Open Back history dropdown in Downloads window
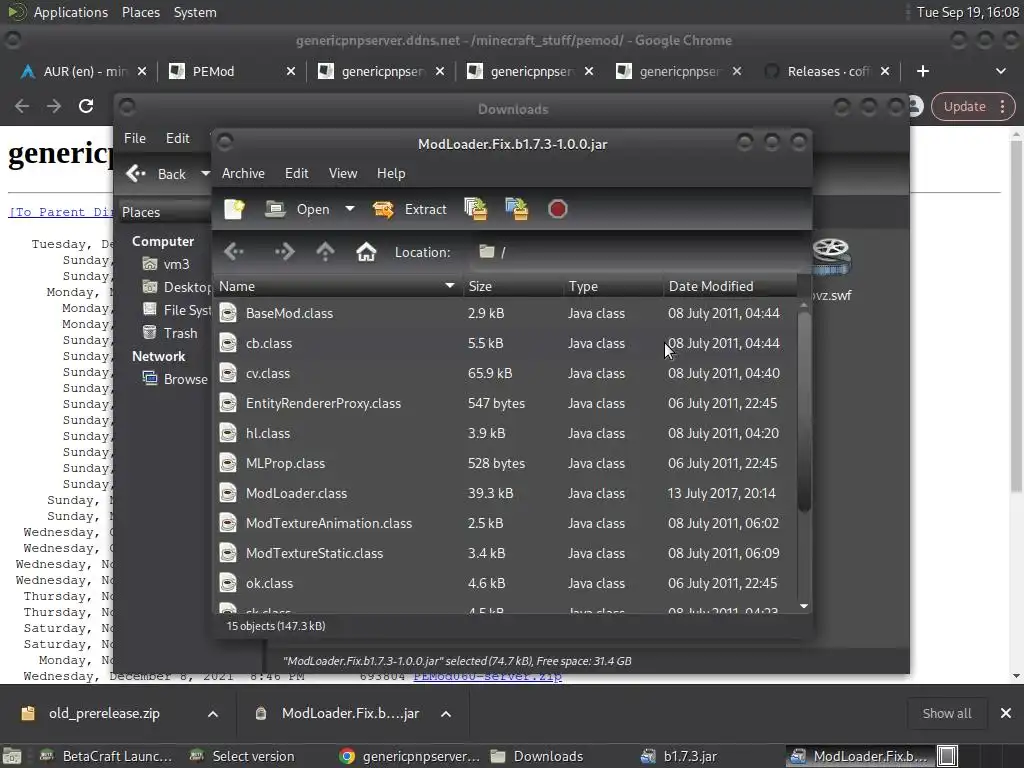 [x=205, y=174]
